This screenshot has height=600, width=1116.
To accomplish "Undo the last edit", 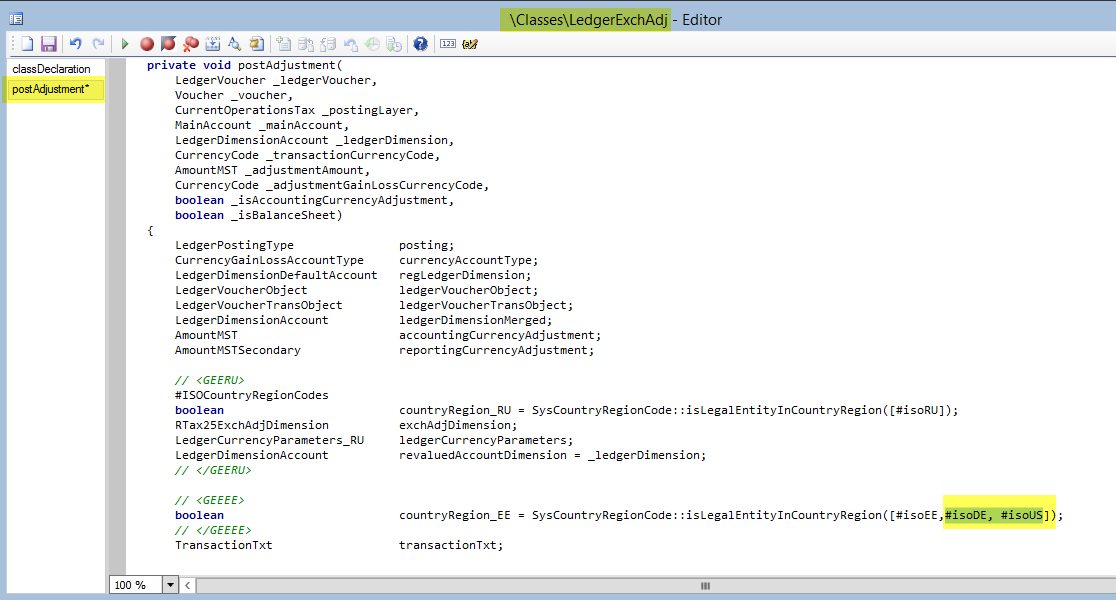I will (x=76, y=44).
